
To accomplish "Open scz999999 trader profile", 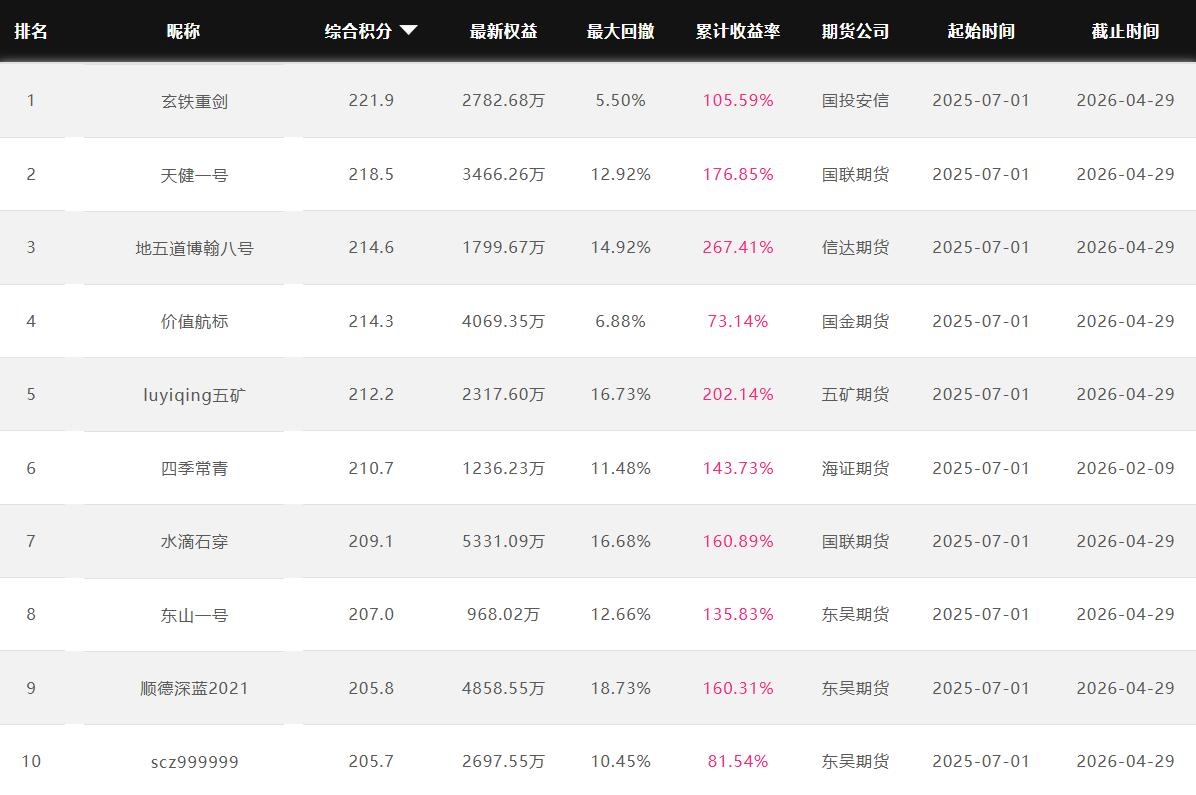I will click(x=194, y=762).
